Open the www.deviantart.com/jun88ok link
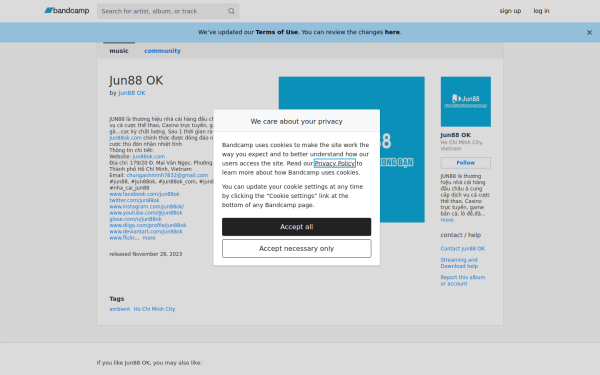 (146, 232)
